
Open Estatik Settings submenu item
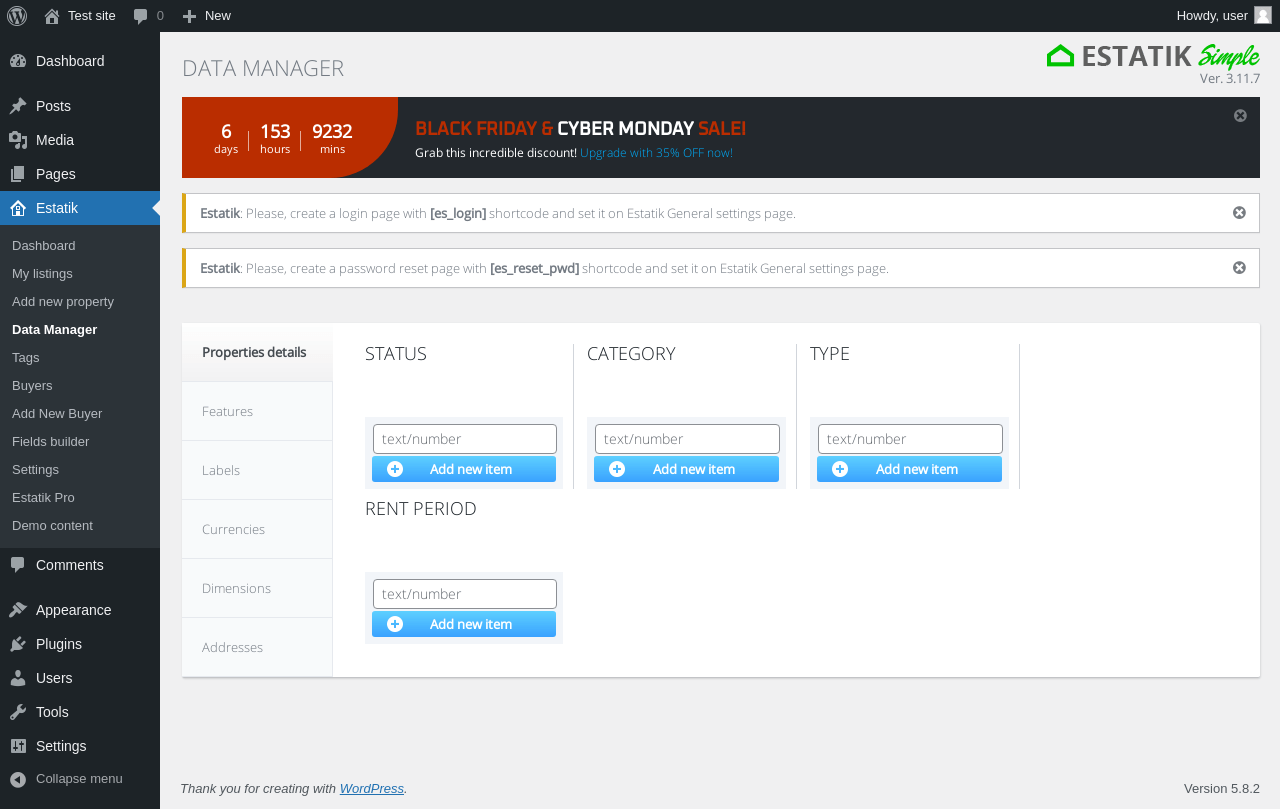coord(80,469)
